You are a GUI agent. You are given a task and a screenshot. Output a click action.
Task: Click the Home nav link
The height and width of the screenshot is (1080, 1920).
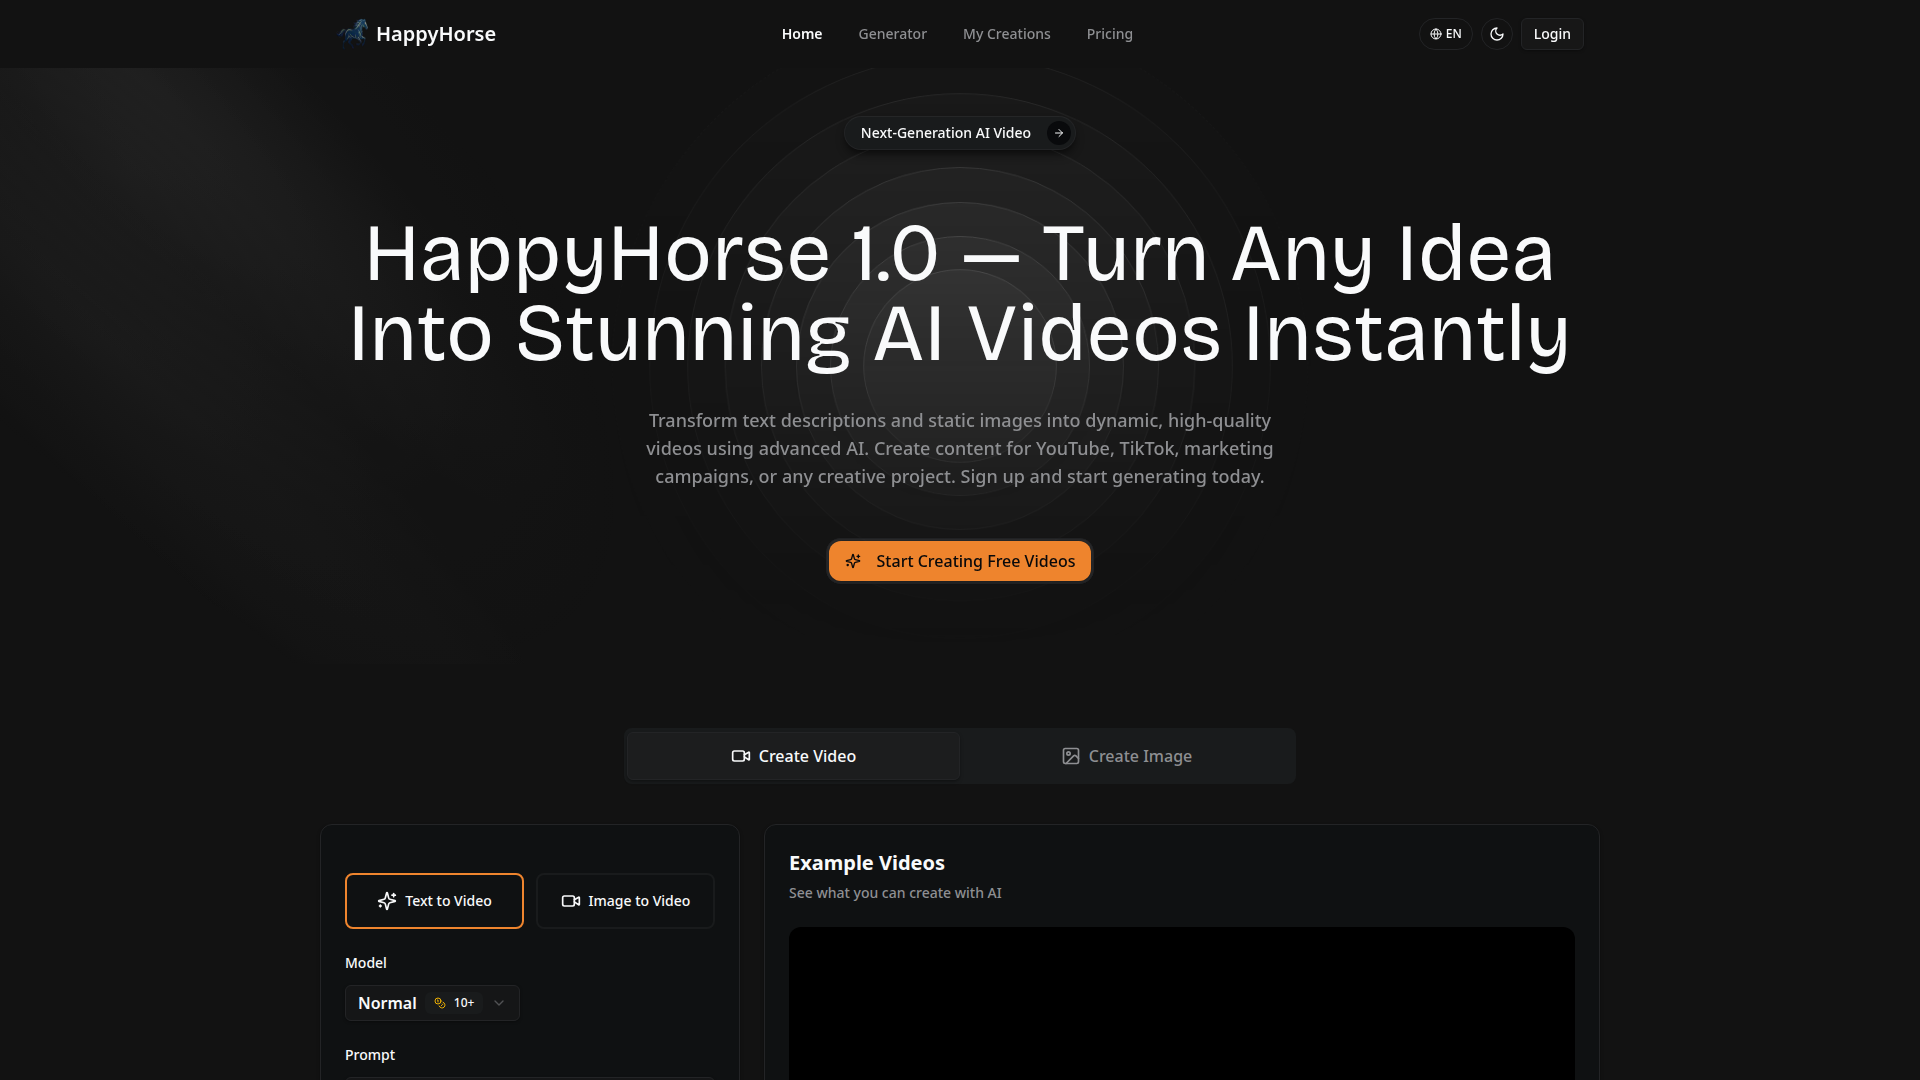point(801,34)
